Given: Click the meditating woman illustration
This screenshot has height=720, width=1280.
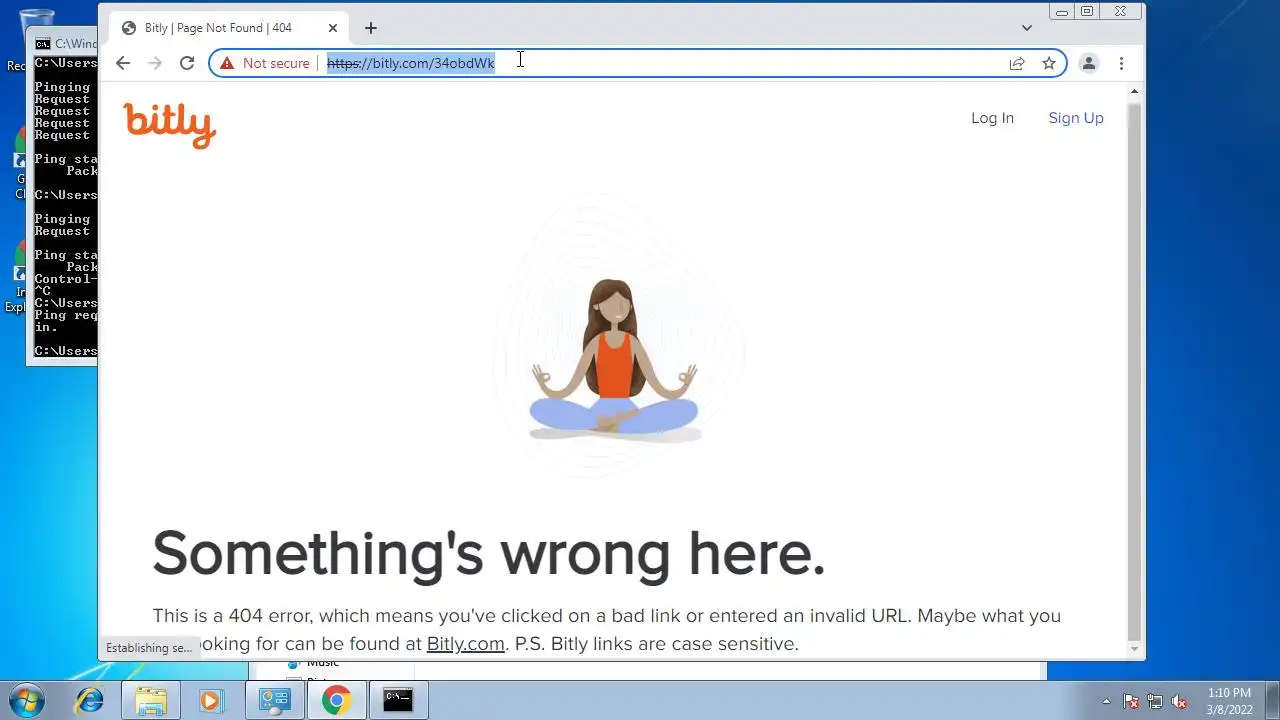Looking at the screenshot, I should coord(614,360).
